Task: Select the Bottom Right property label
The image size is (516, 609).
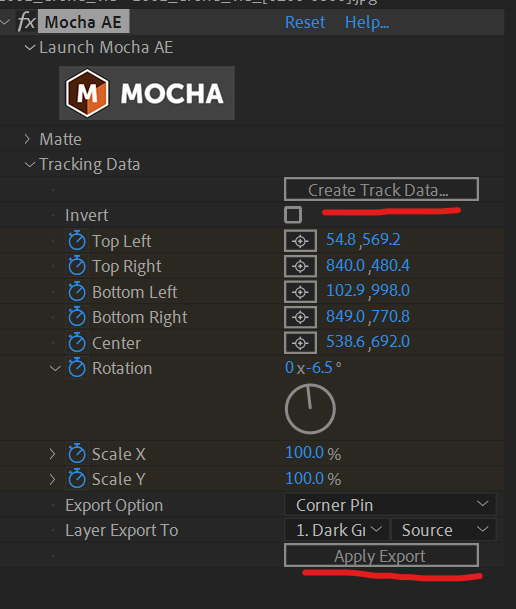Action: tap(140, 318)
